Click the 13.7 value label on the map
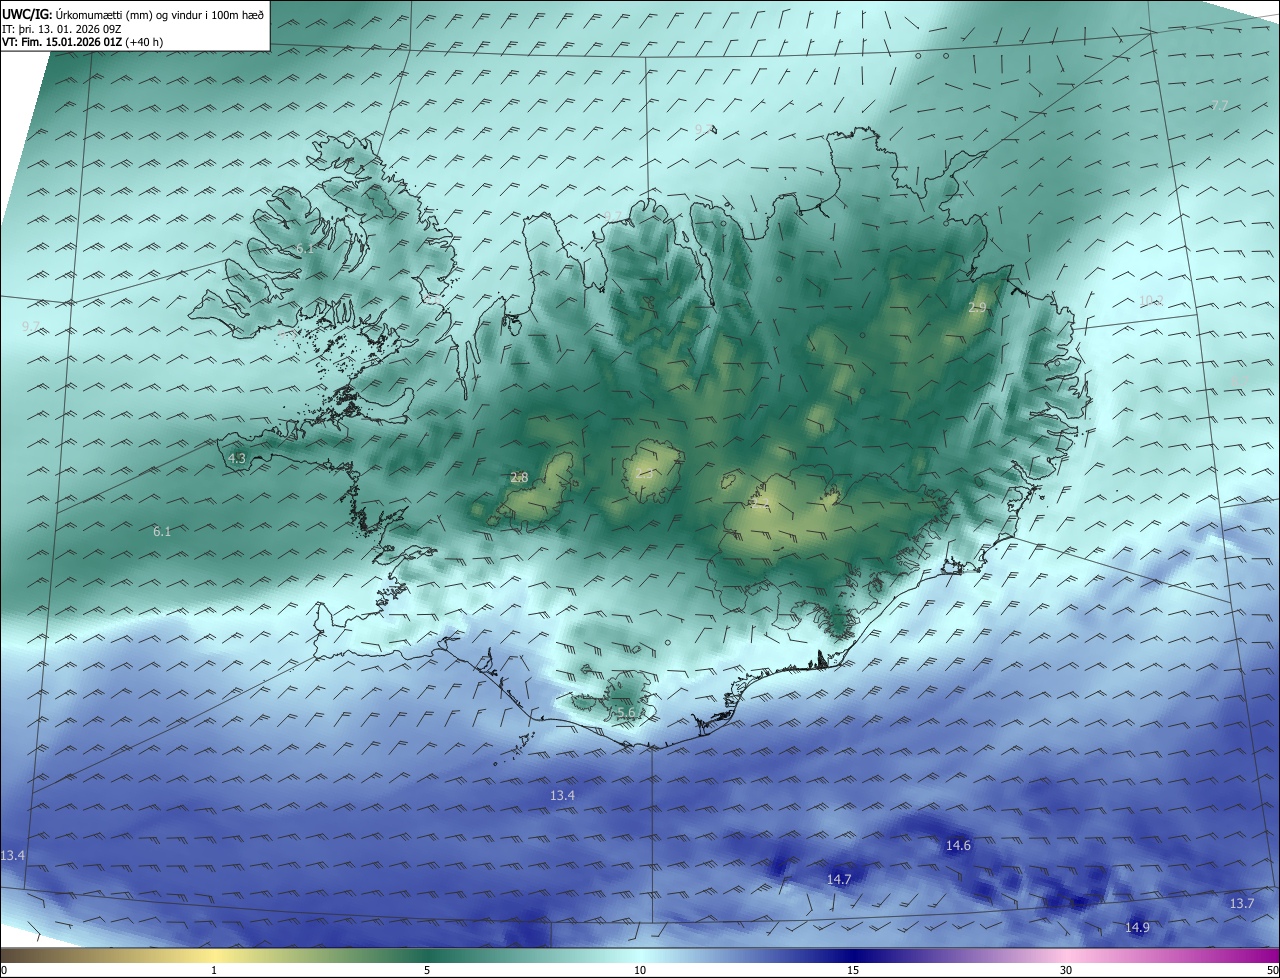The height and width of the screenshot is (978, 1280). coord(1241,903)
